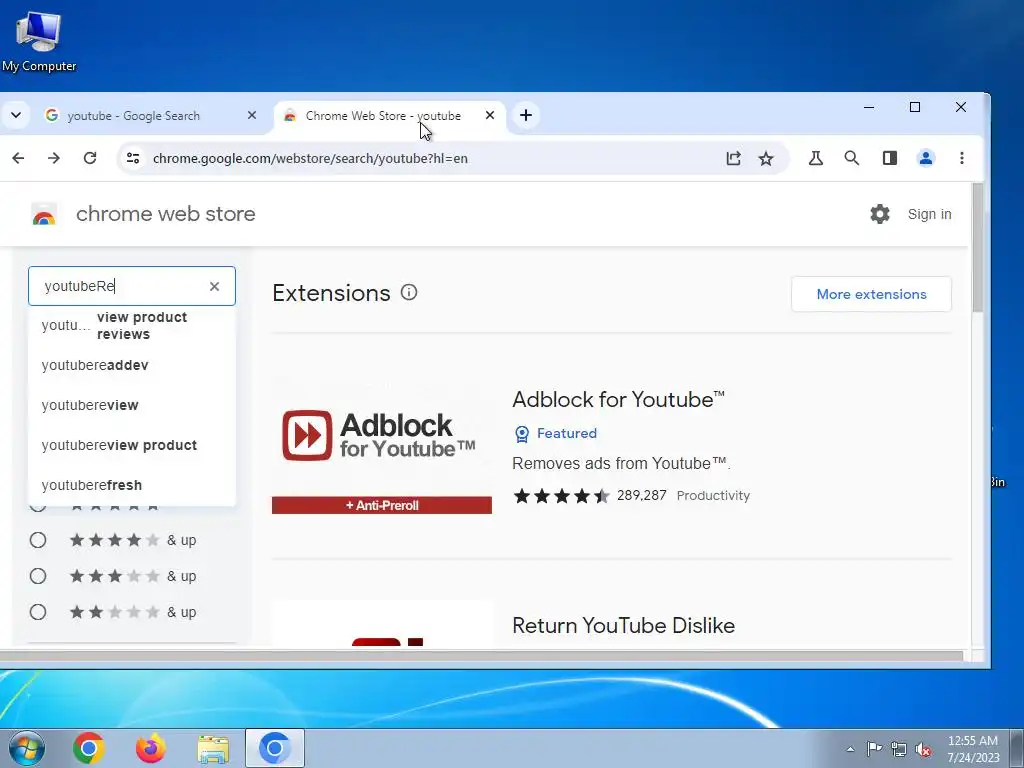Screen dimensions: 1024x768
Task: Click the Sign in link
Action: [x=929, y=214]
